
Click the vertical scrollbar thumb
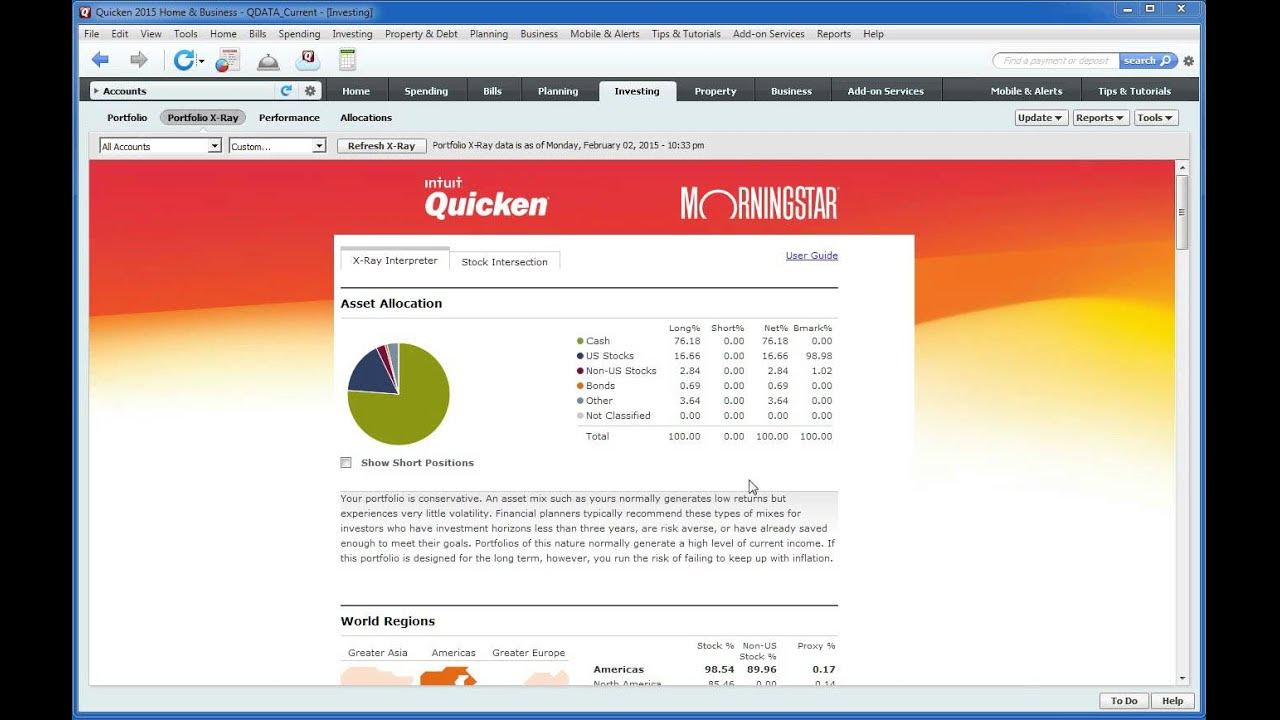(1182, 212)
